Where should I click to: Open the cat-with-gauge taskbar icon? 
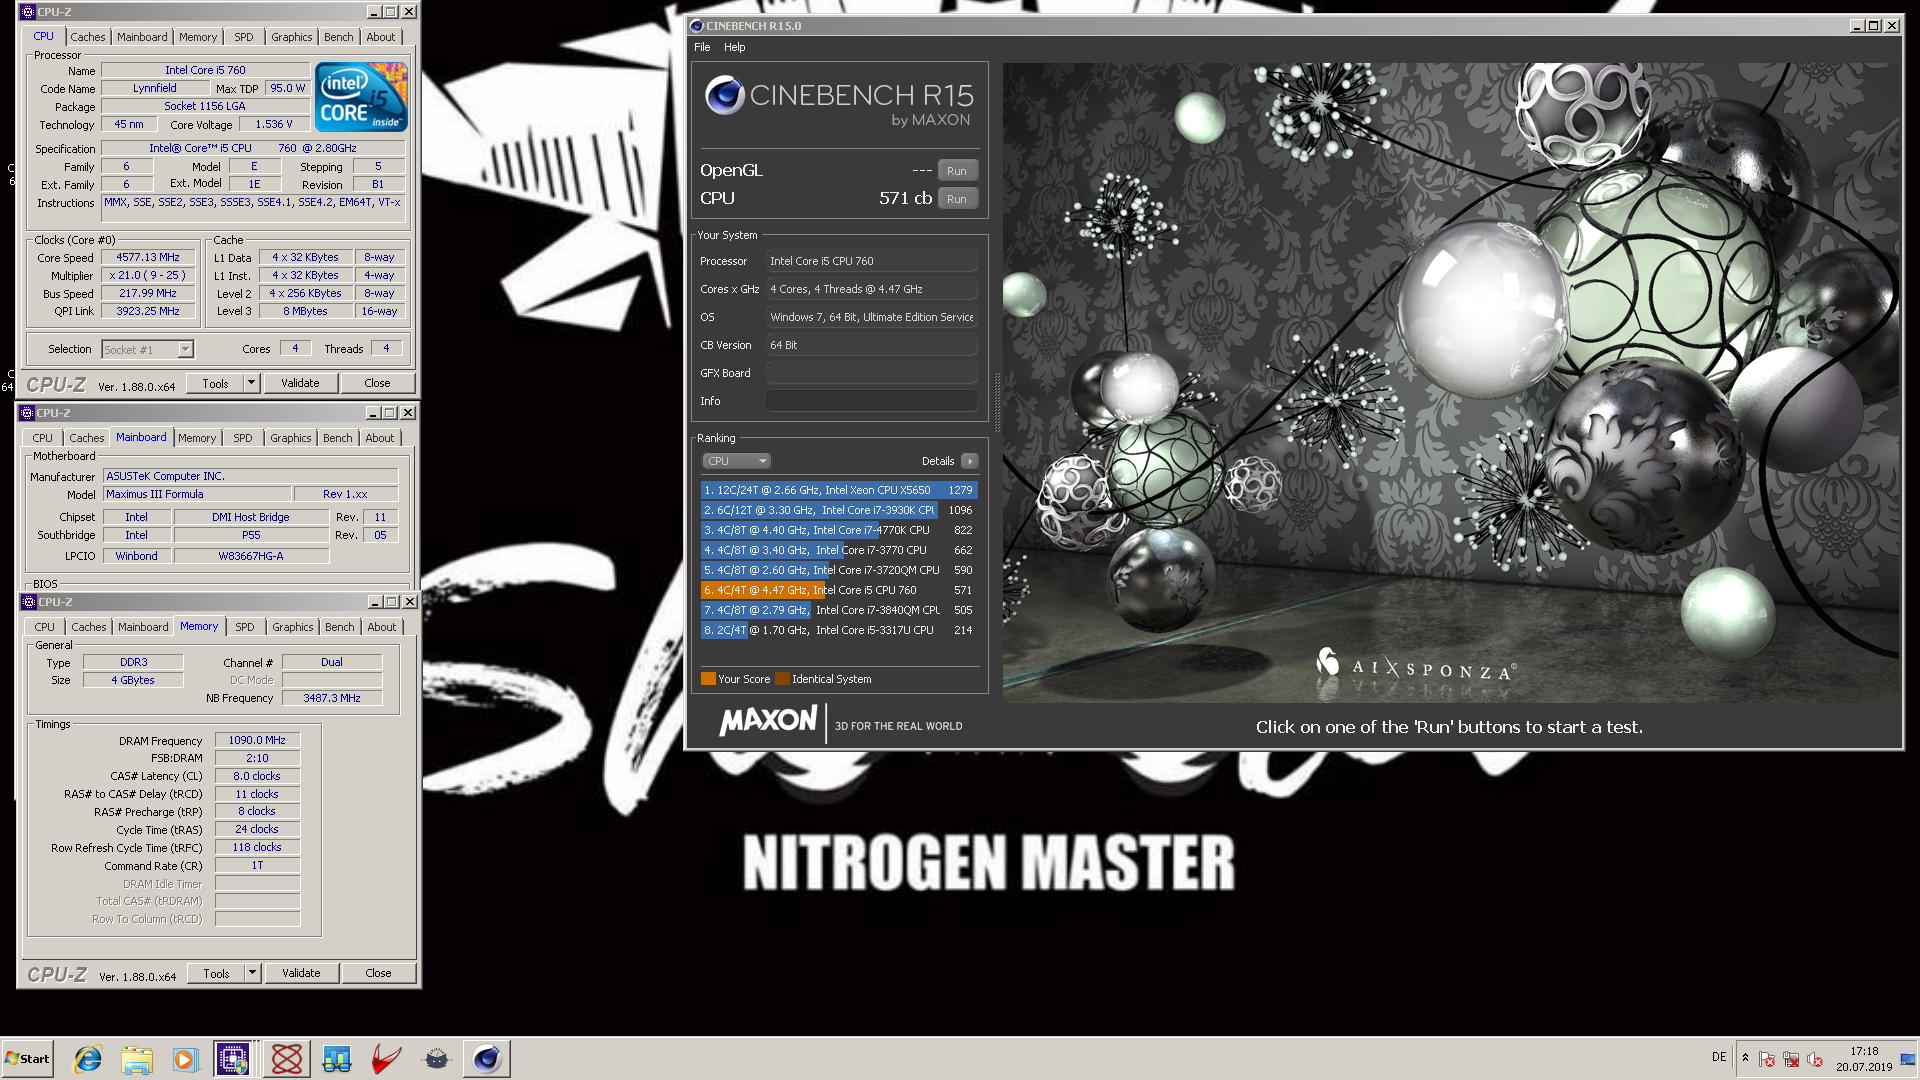[x=437, y=1058]
